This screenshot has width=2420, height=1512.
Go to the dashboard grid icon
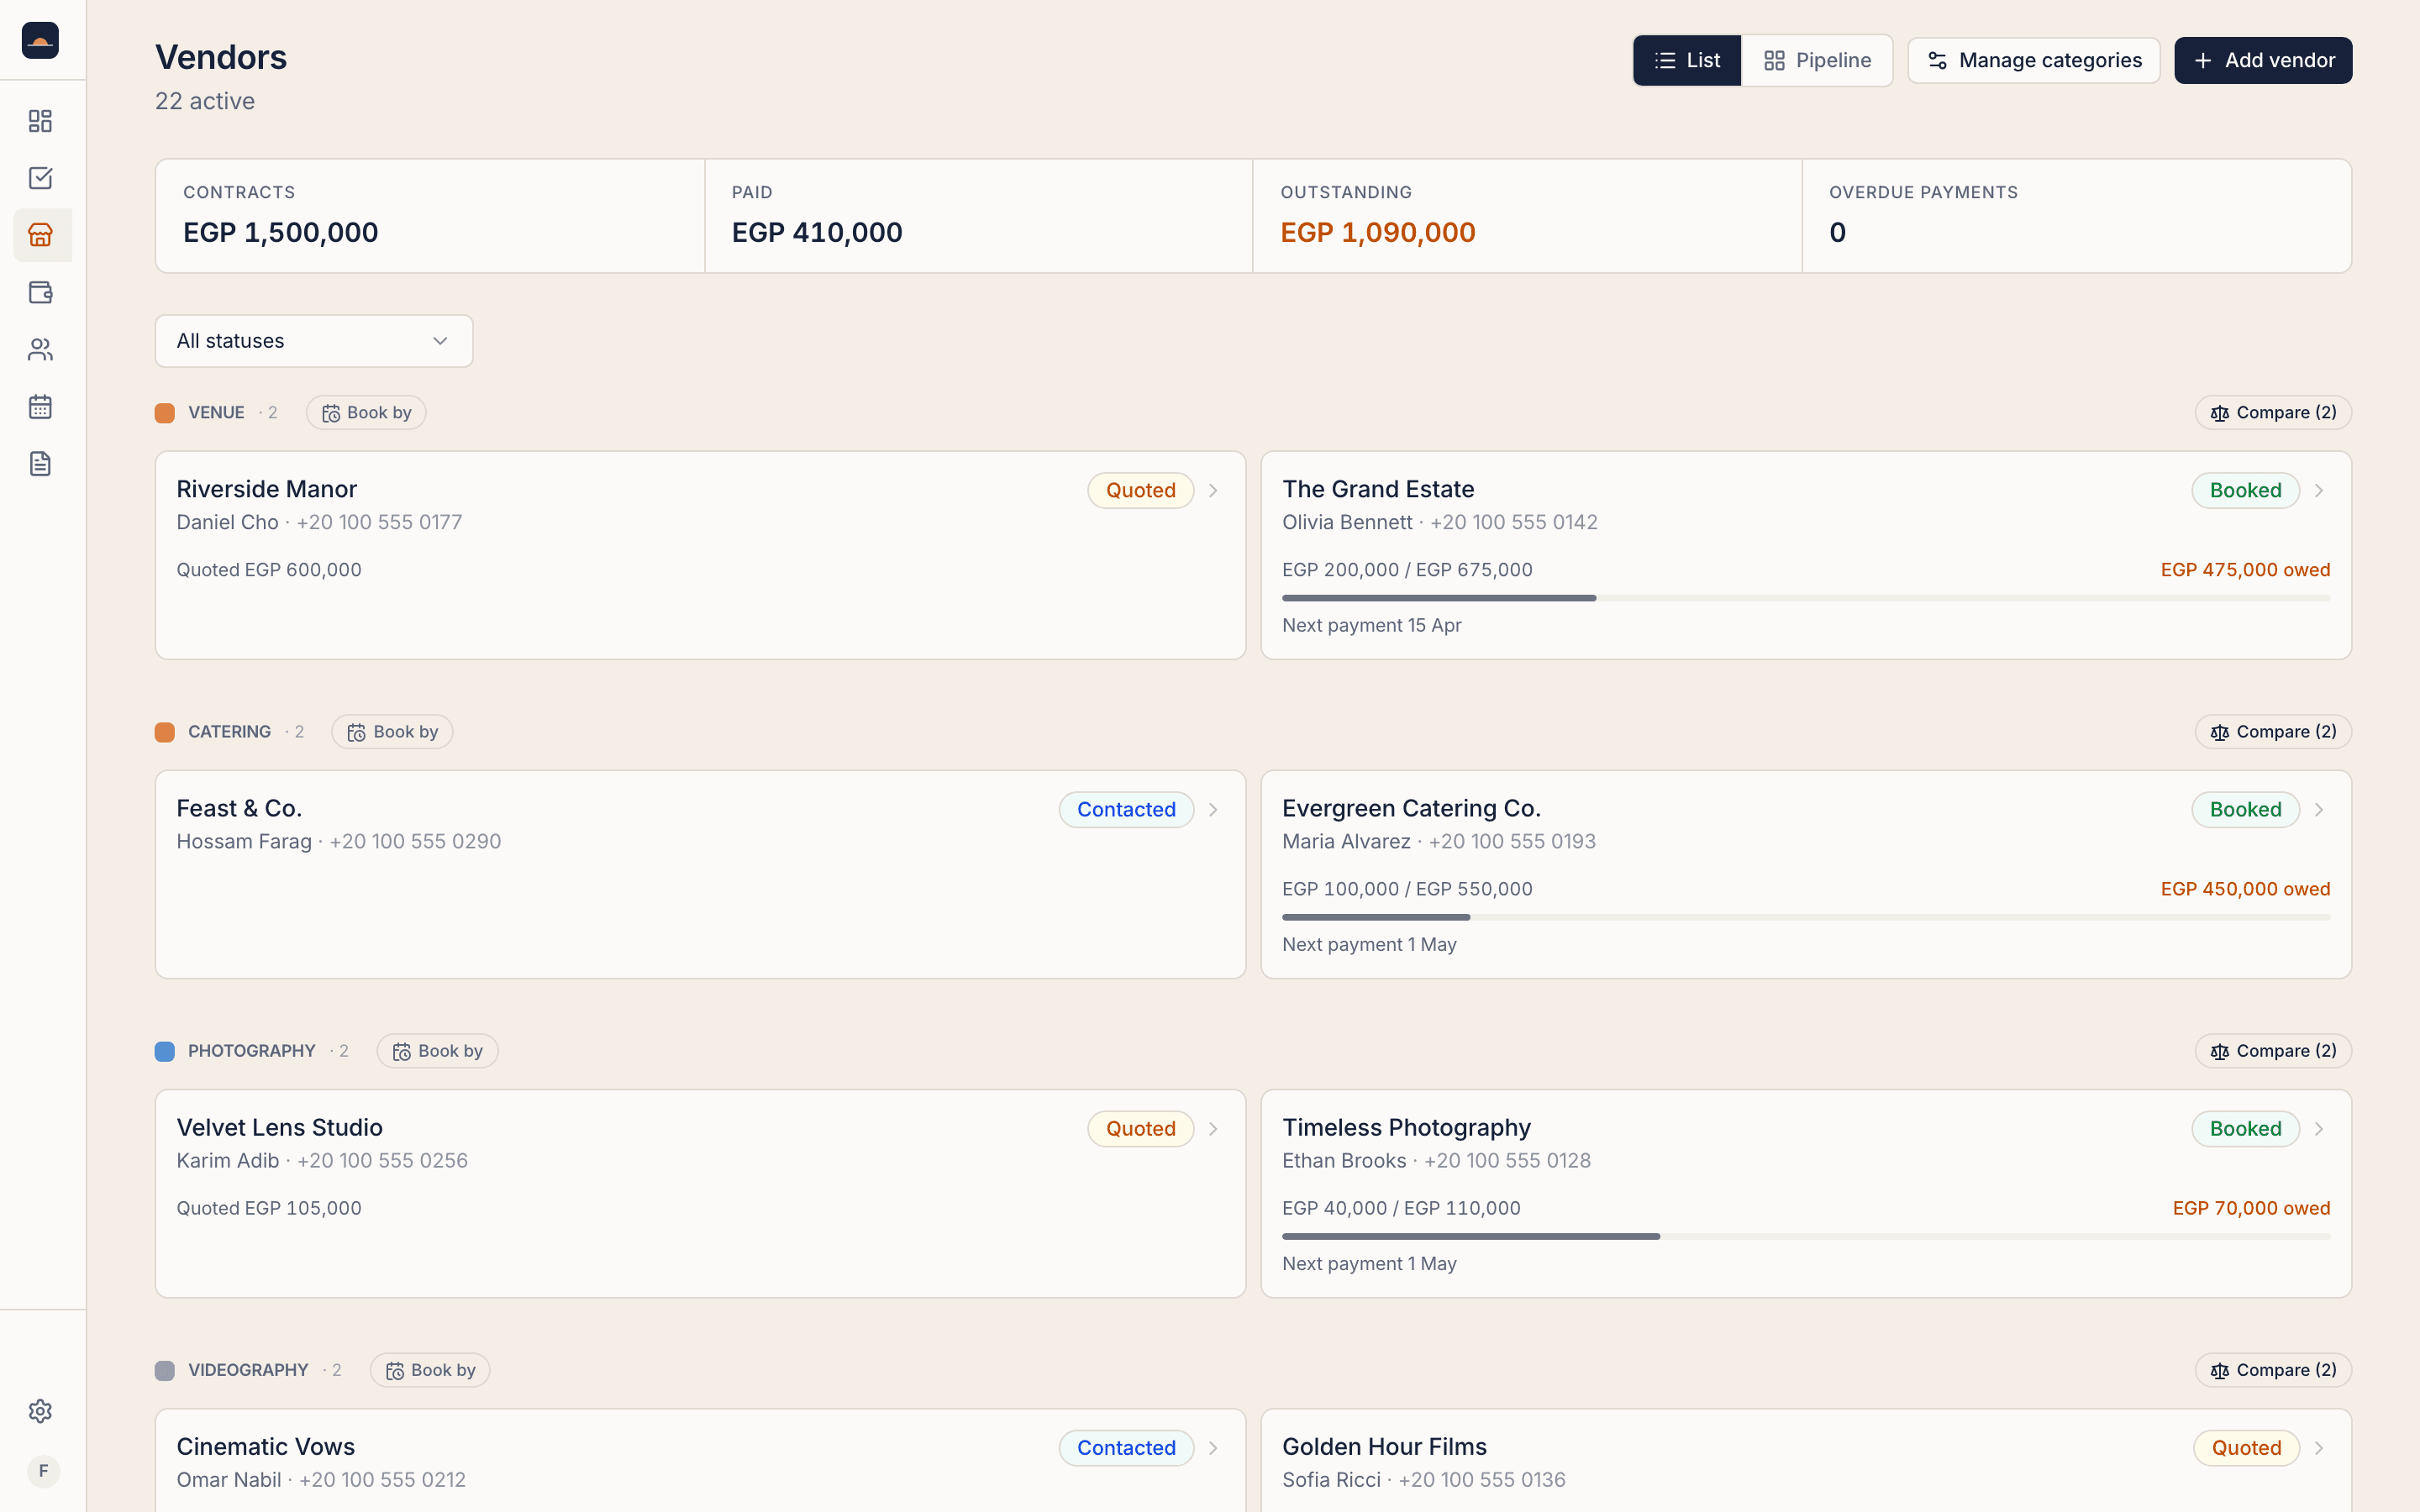coord(40,121)
